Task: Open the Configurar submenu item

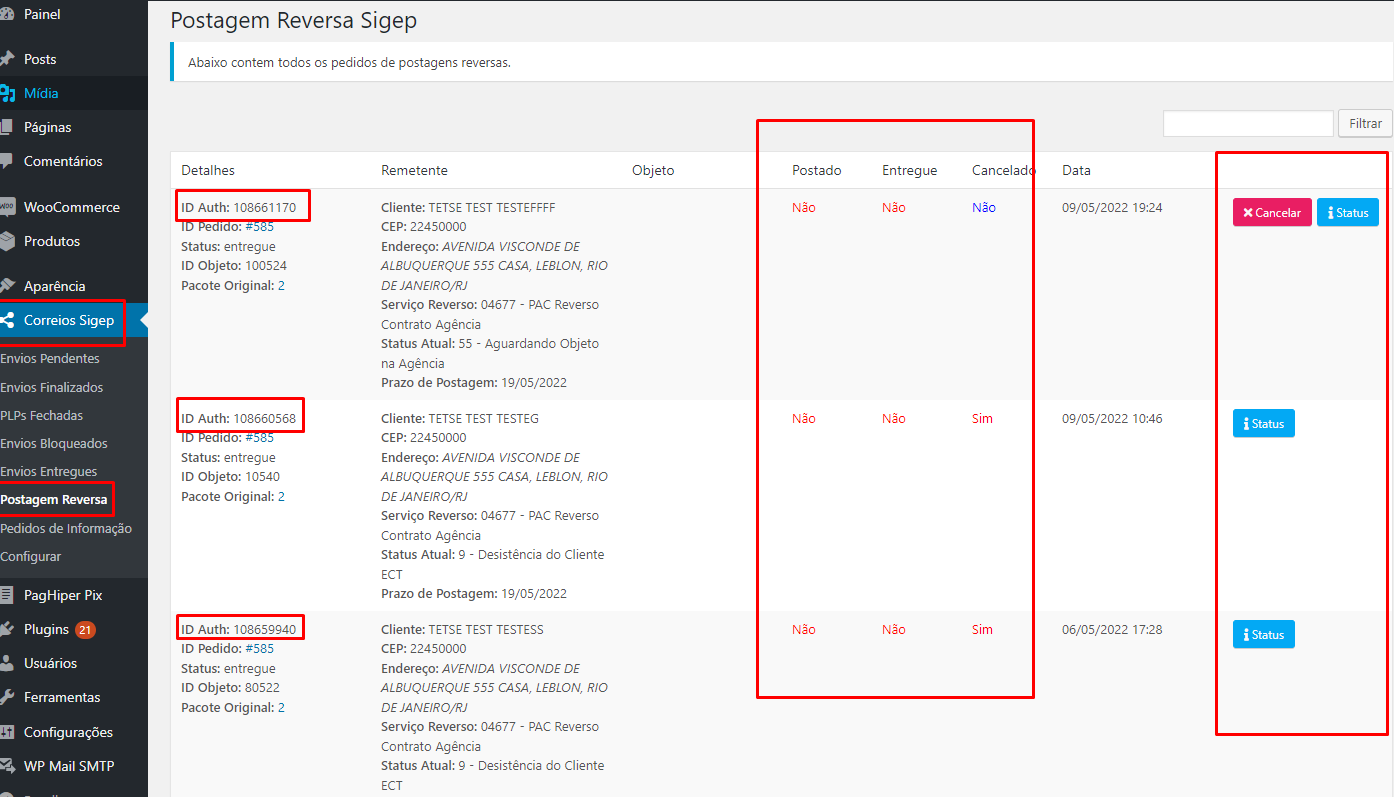Action: click(x=31, y=556)
